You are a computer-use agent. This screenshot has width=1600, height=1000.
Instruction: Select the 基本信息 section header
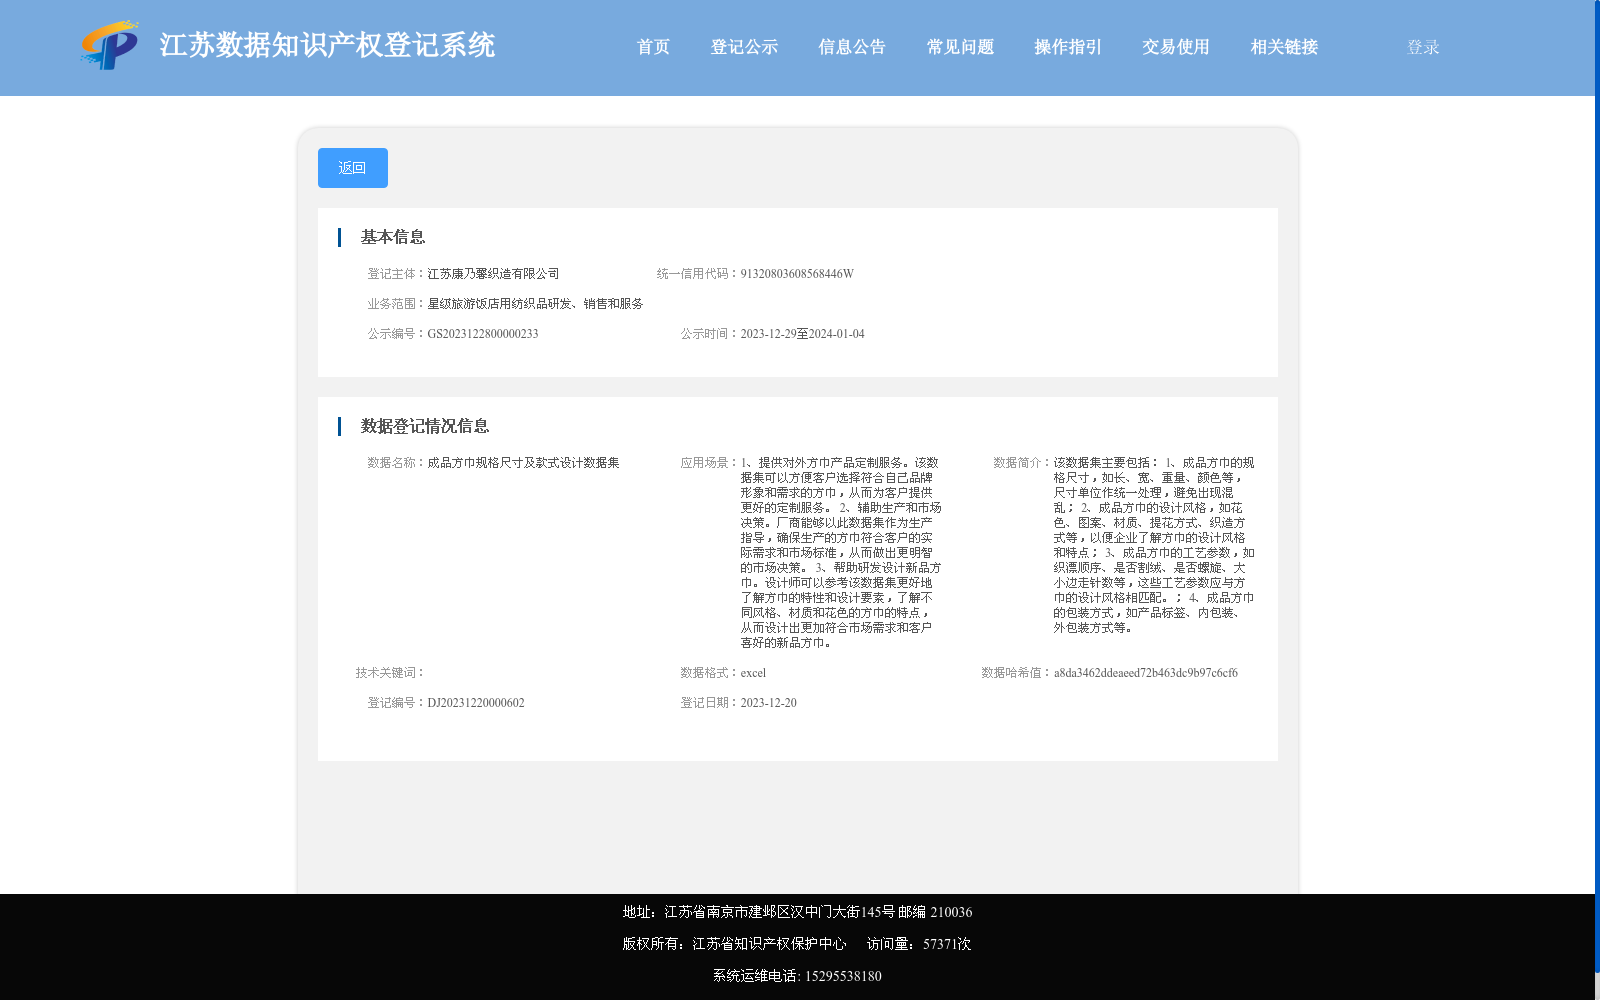coord(392,237)
